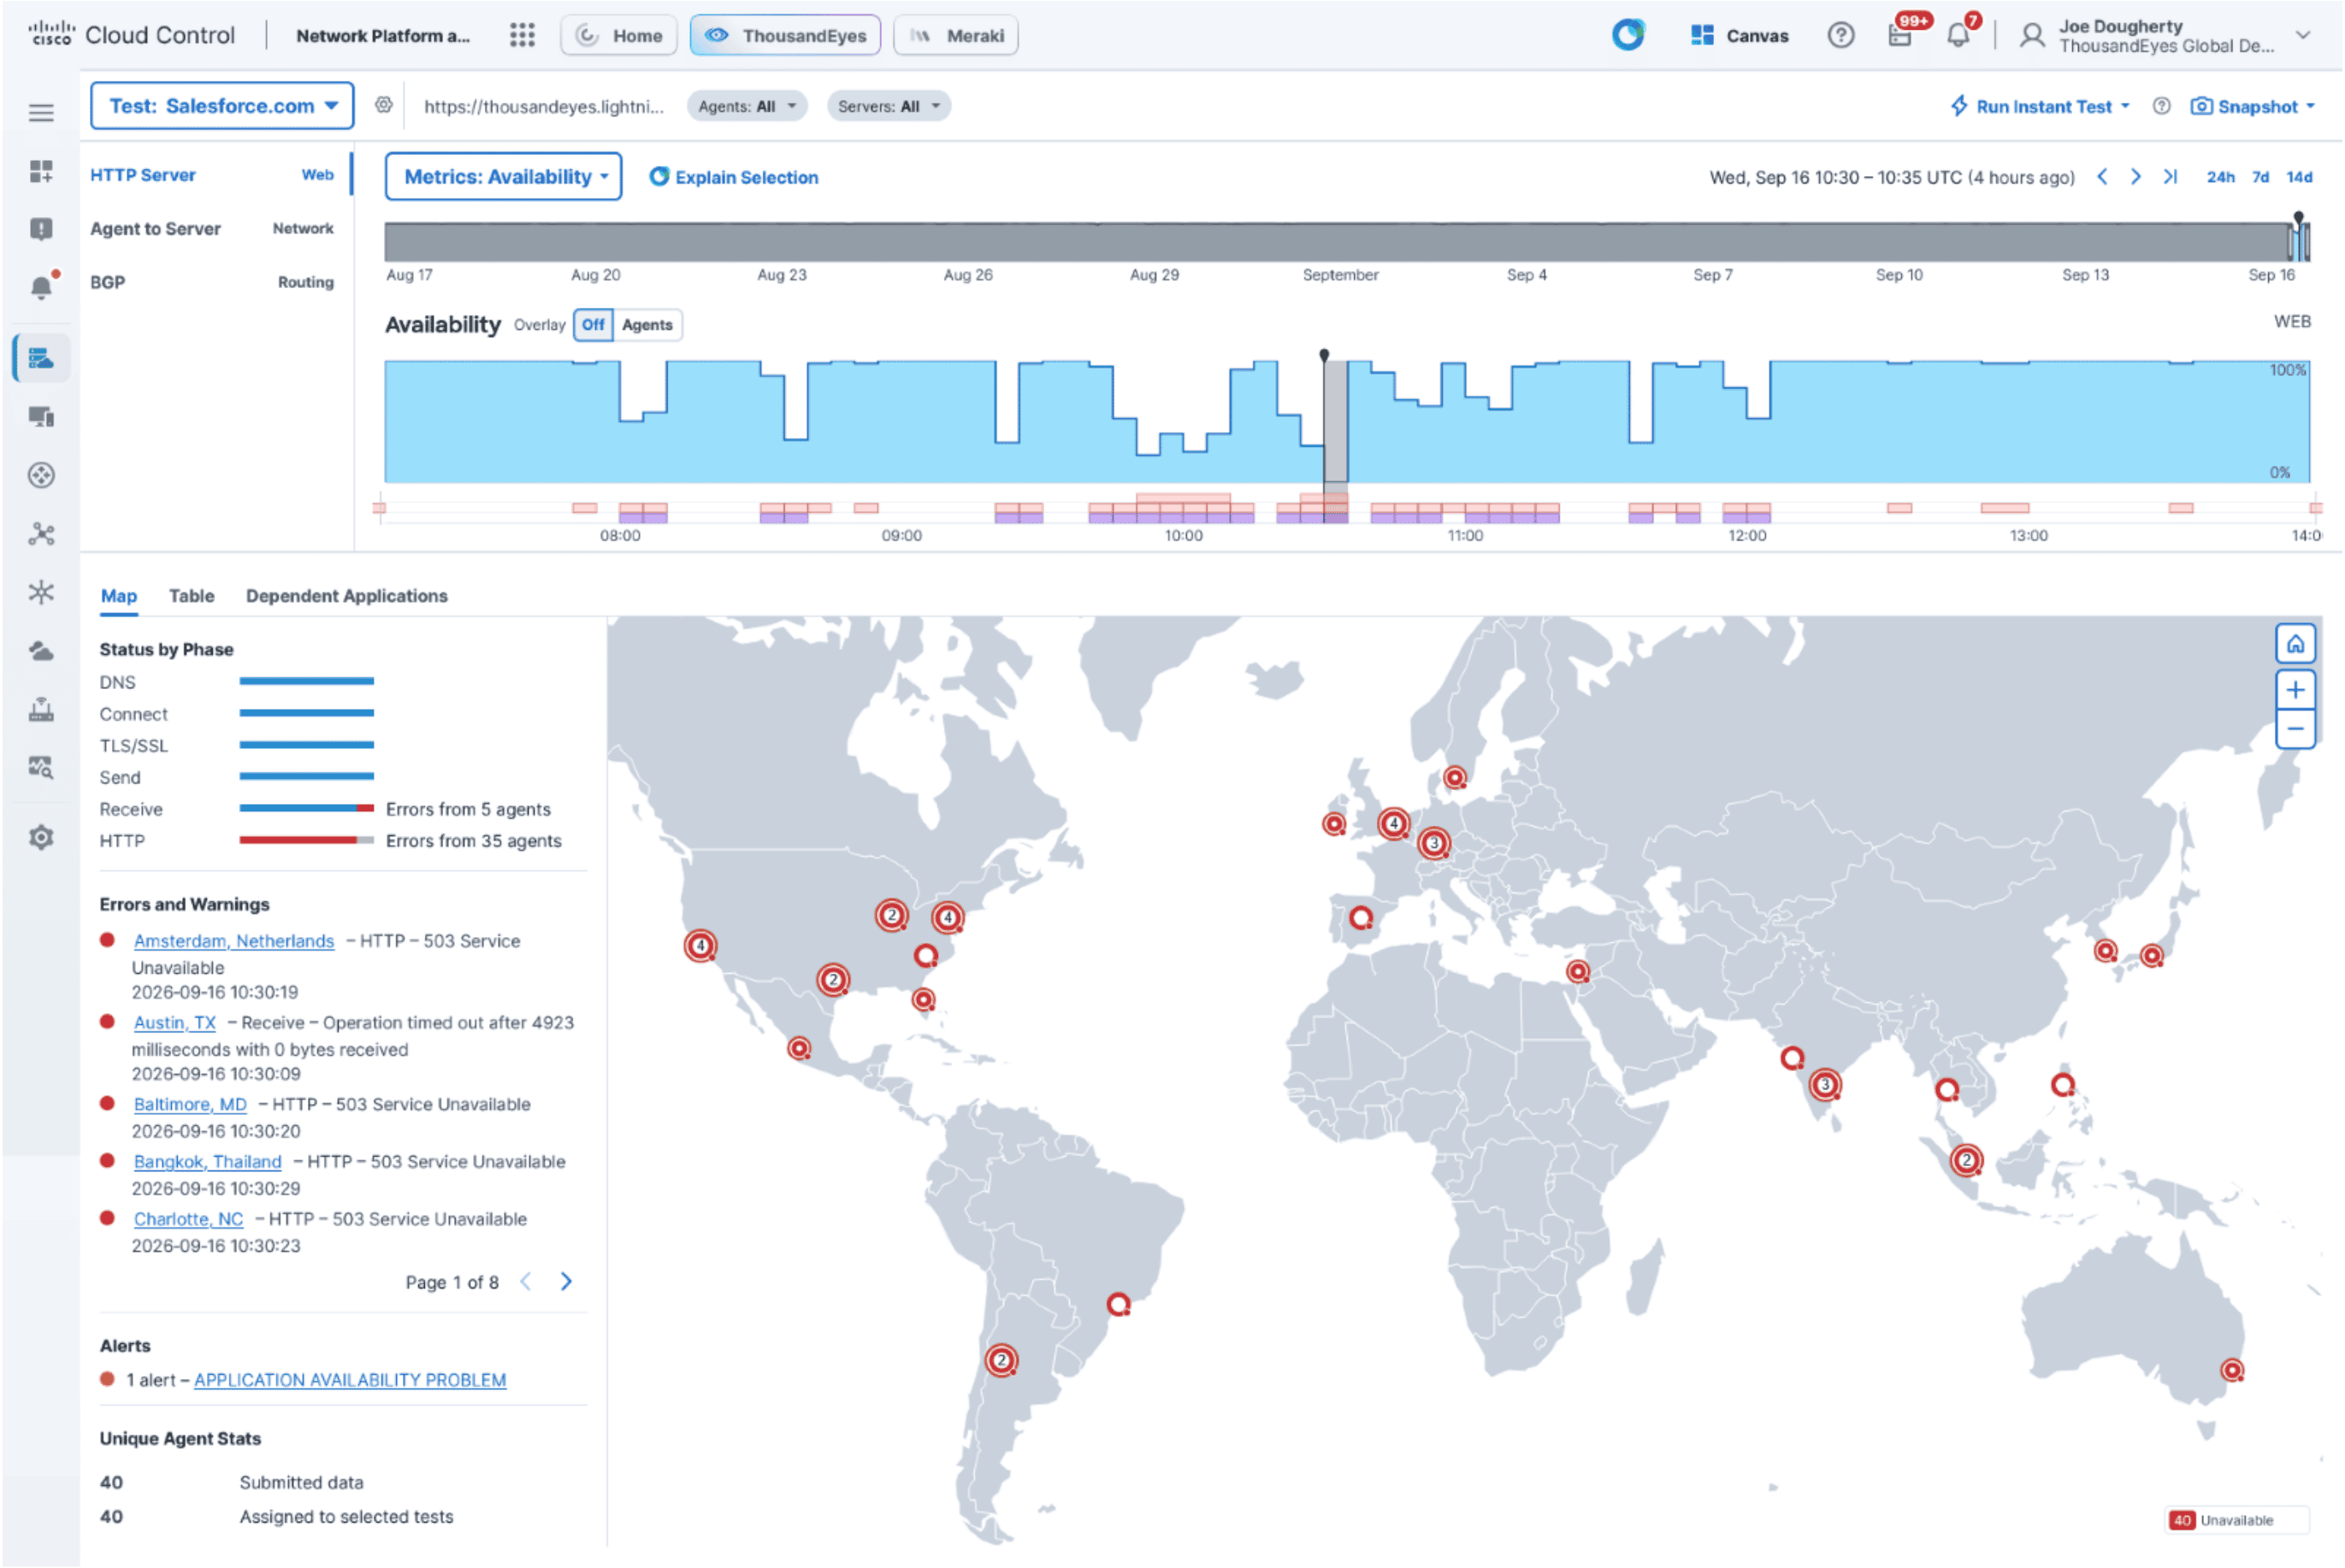Open the test views icon in sidebar
The height and width of the screenshot is (1568, 2345).
(x=41, y=358)
